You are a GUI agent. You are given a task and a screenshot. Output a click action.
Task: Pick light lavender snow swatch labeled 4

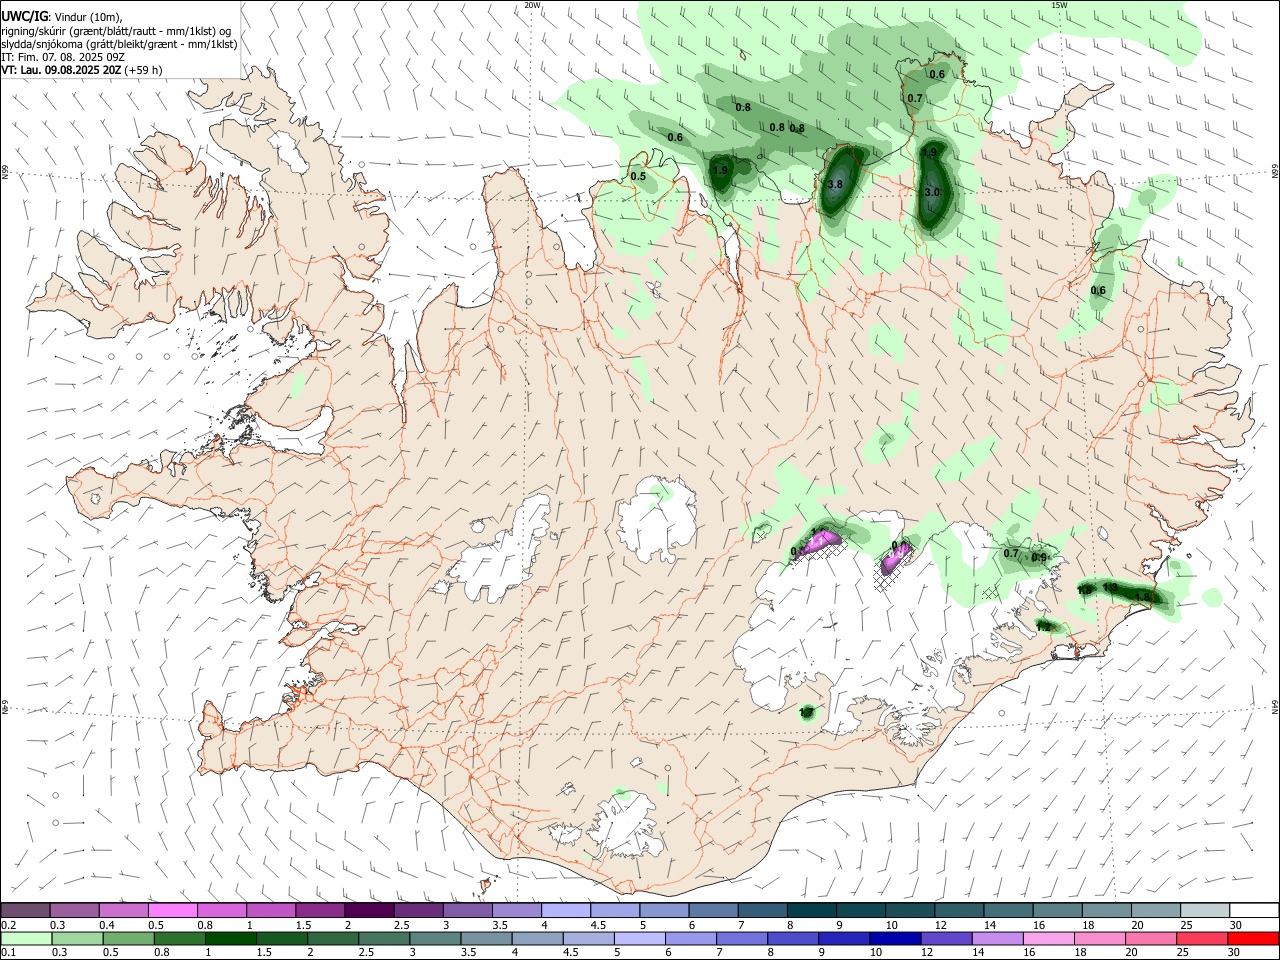click(565, 911)
